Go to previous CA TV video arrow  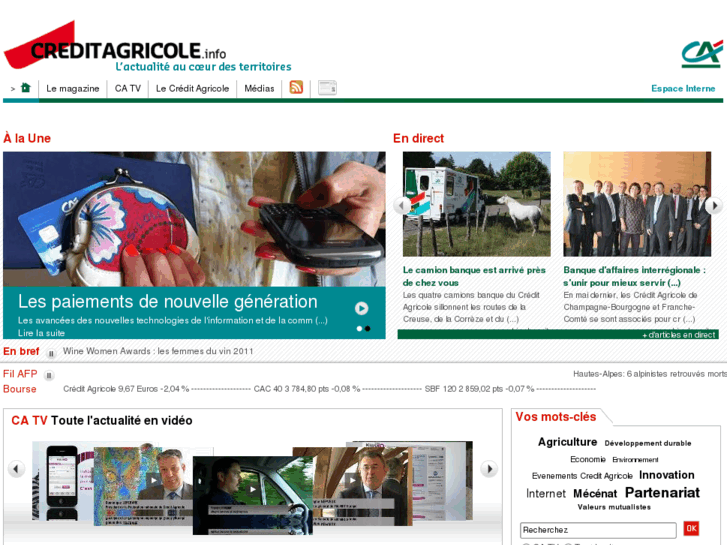(x=16, y=468)
